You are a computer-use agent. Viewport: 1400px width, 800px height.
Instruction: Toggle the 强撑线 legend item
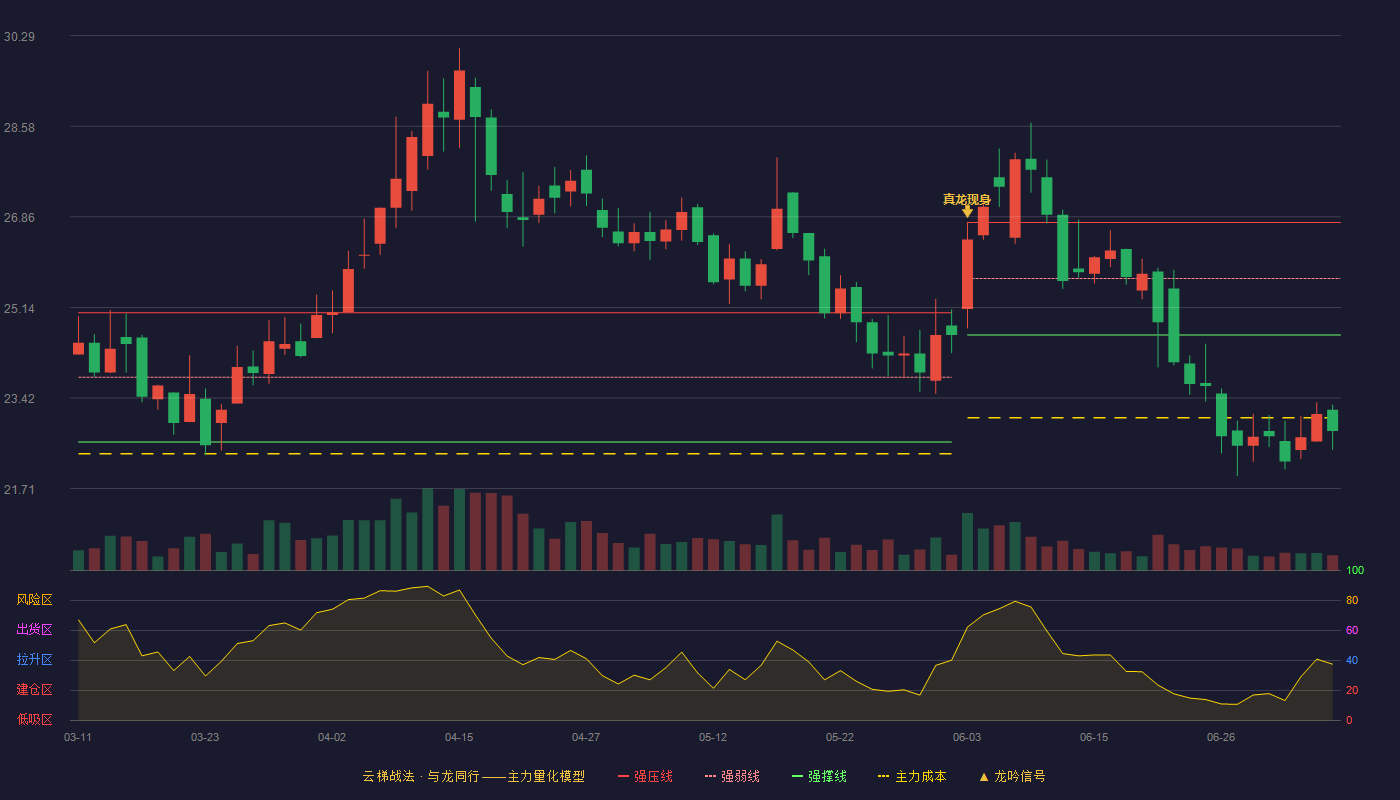pos(819,776)
